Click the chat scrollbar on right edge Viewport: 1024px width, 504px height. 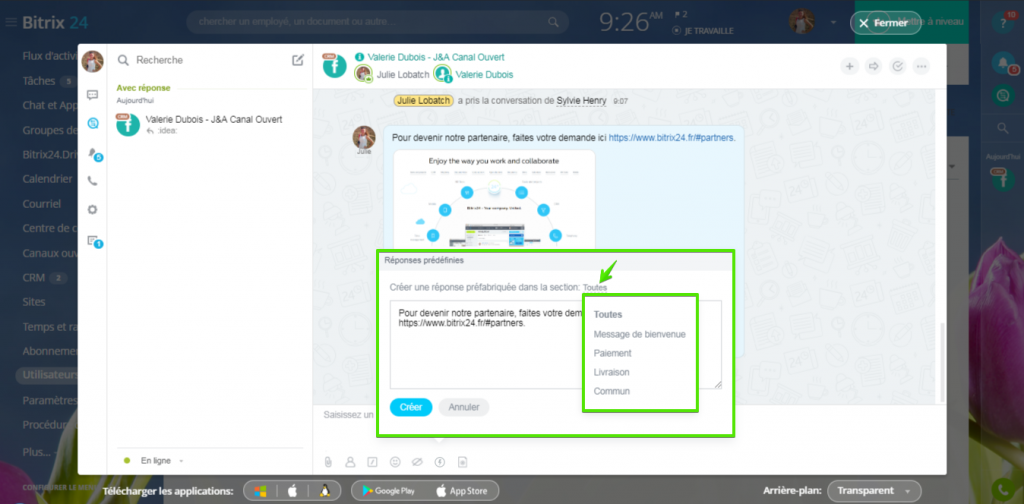pyautogui.click(x=941, y=363)
